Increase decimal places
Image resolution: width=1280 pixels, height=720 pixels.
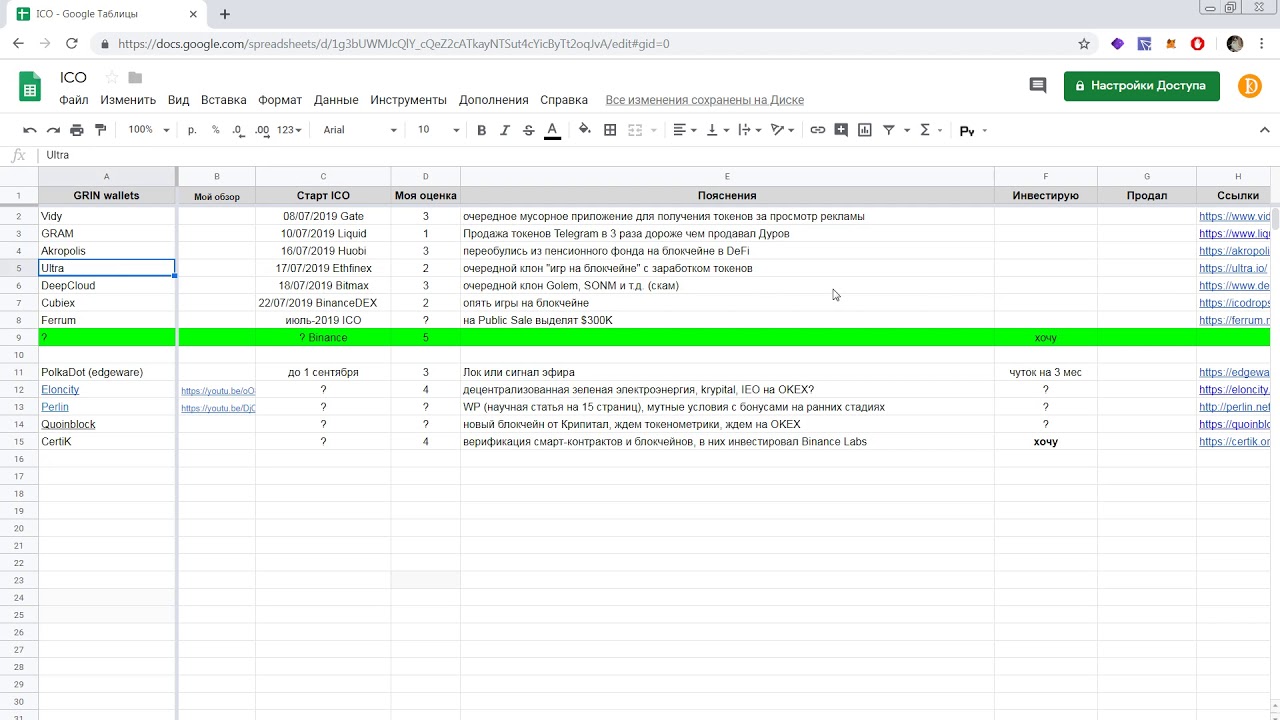(x=262, y=130)
